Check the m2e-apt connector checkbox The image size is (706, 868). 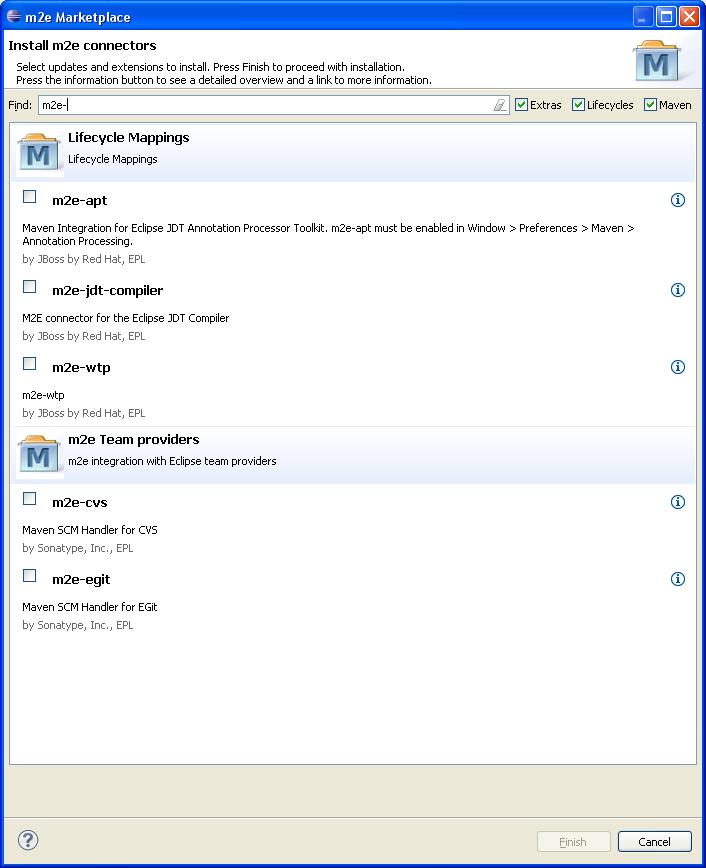(30, 197)
